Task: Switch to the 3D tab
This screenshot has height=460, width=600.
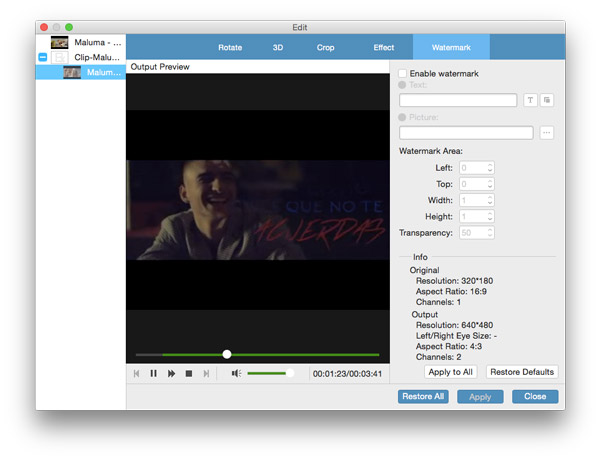Action: click(x=278, y=47)
